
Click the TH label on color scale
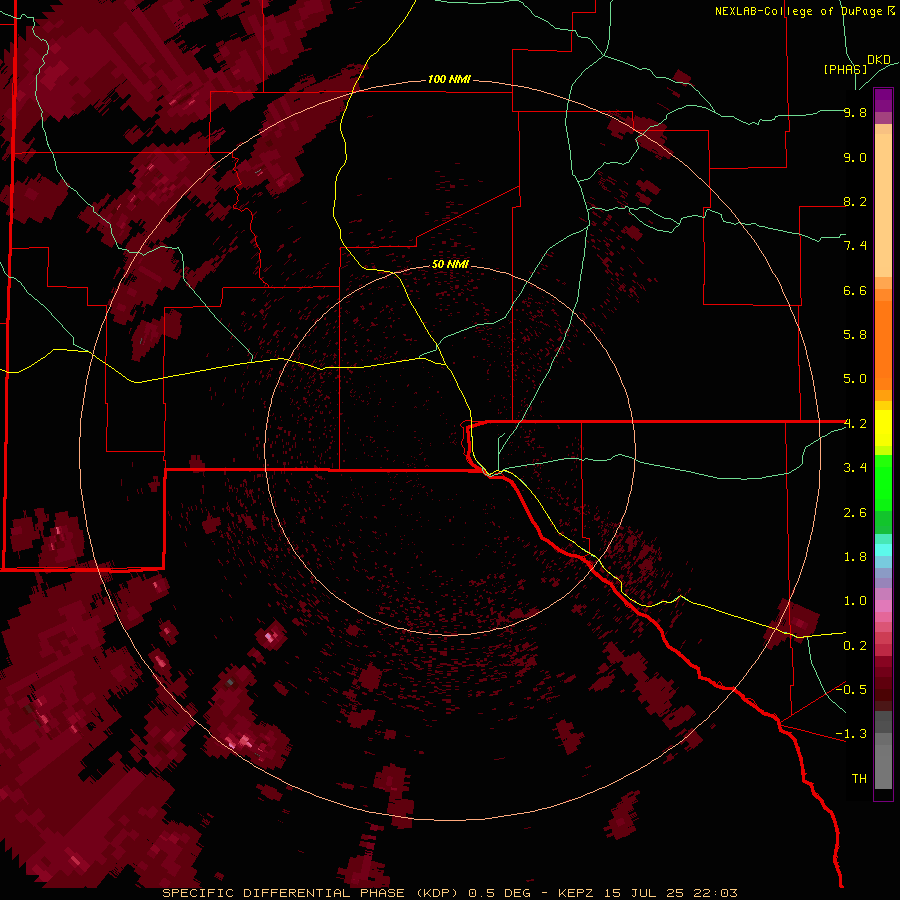(859, 779)
